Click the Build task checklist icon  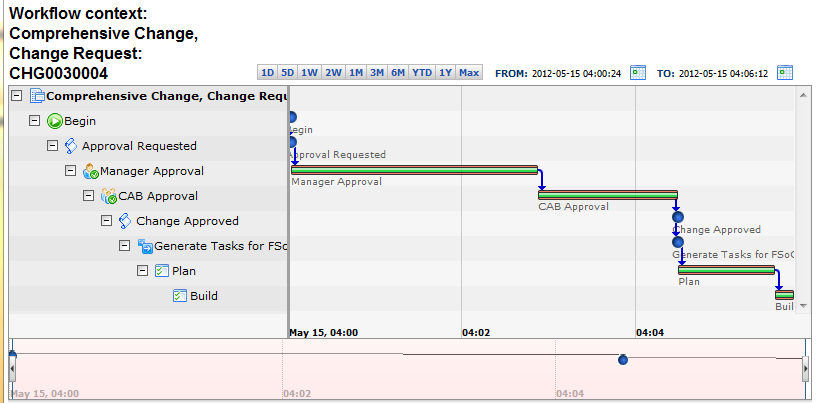(180, 296)
